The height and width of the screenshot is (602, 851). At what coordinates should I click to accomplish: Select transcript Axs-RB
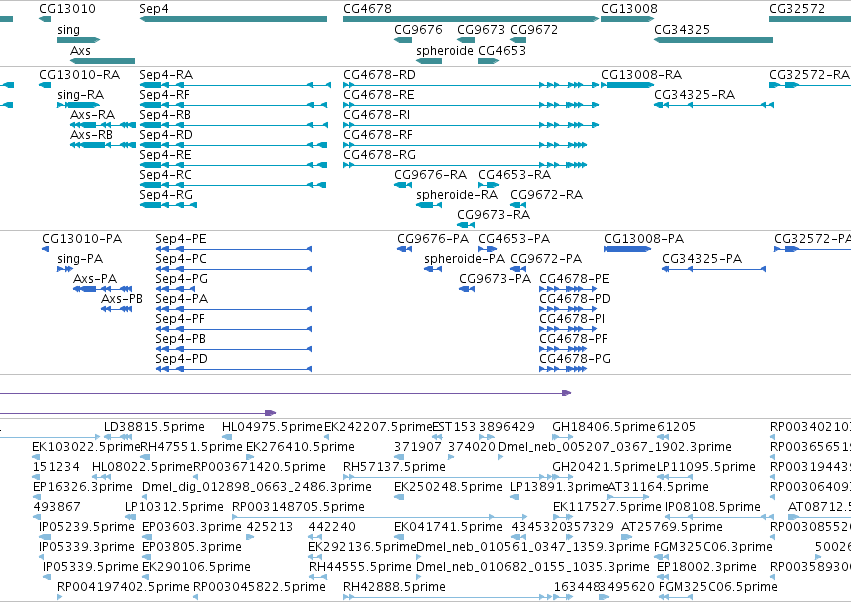pos(103,145)
